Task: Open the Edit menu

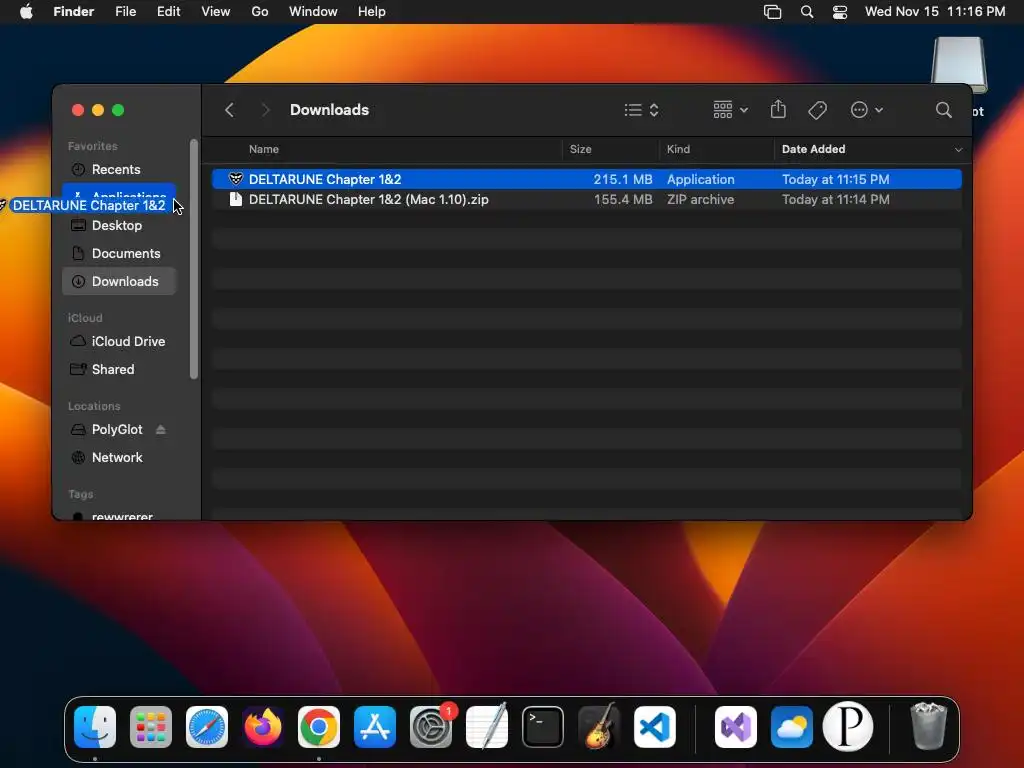Action: tap(168, 12)
